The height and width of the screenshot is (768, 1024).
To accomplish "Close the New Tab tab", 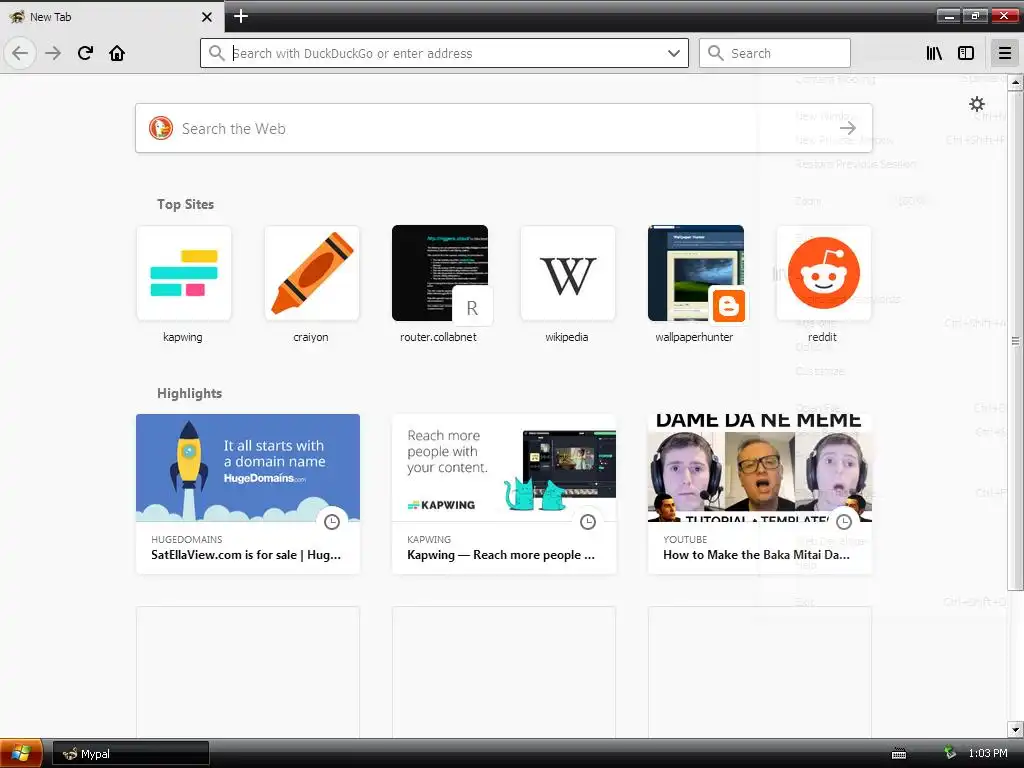I will (x=206, y=17).
